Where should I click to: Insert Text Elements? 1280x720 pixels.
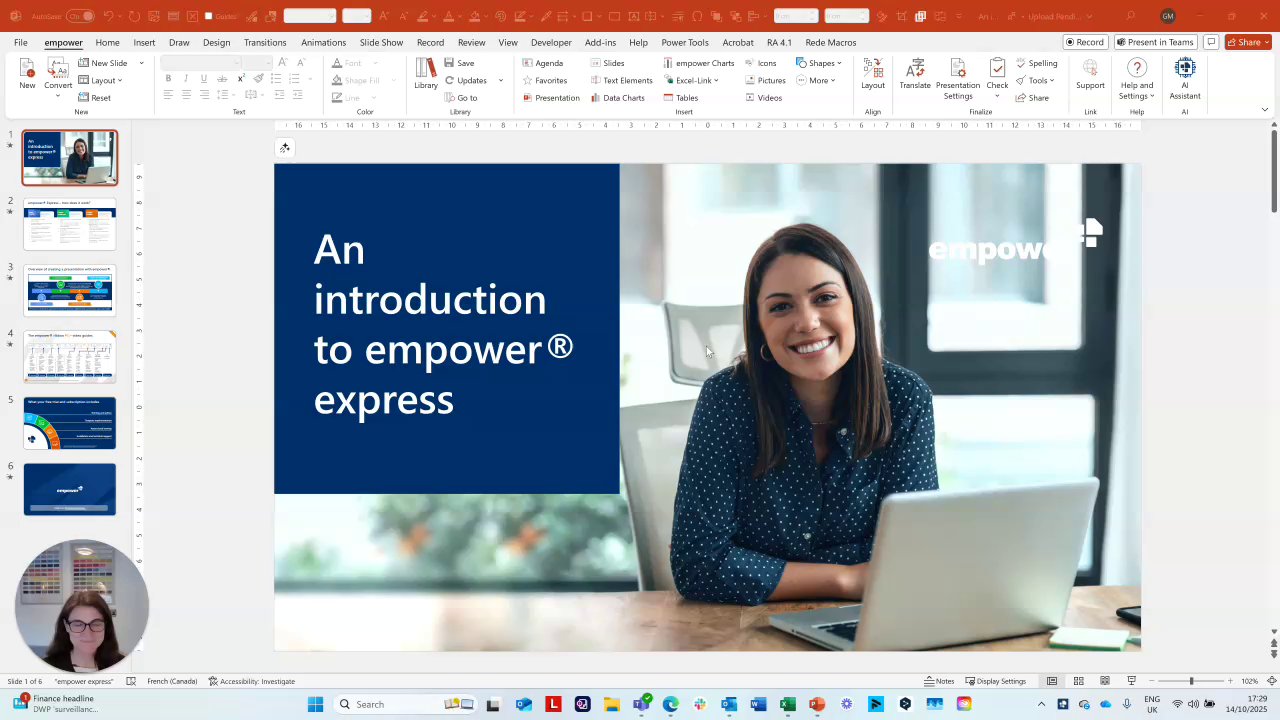pyautogui.click(x=621, y=80)
